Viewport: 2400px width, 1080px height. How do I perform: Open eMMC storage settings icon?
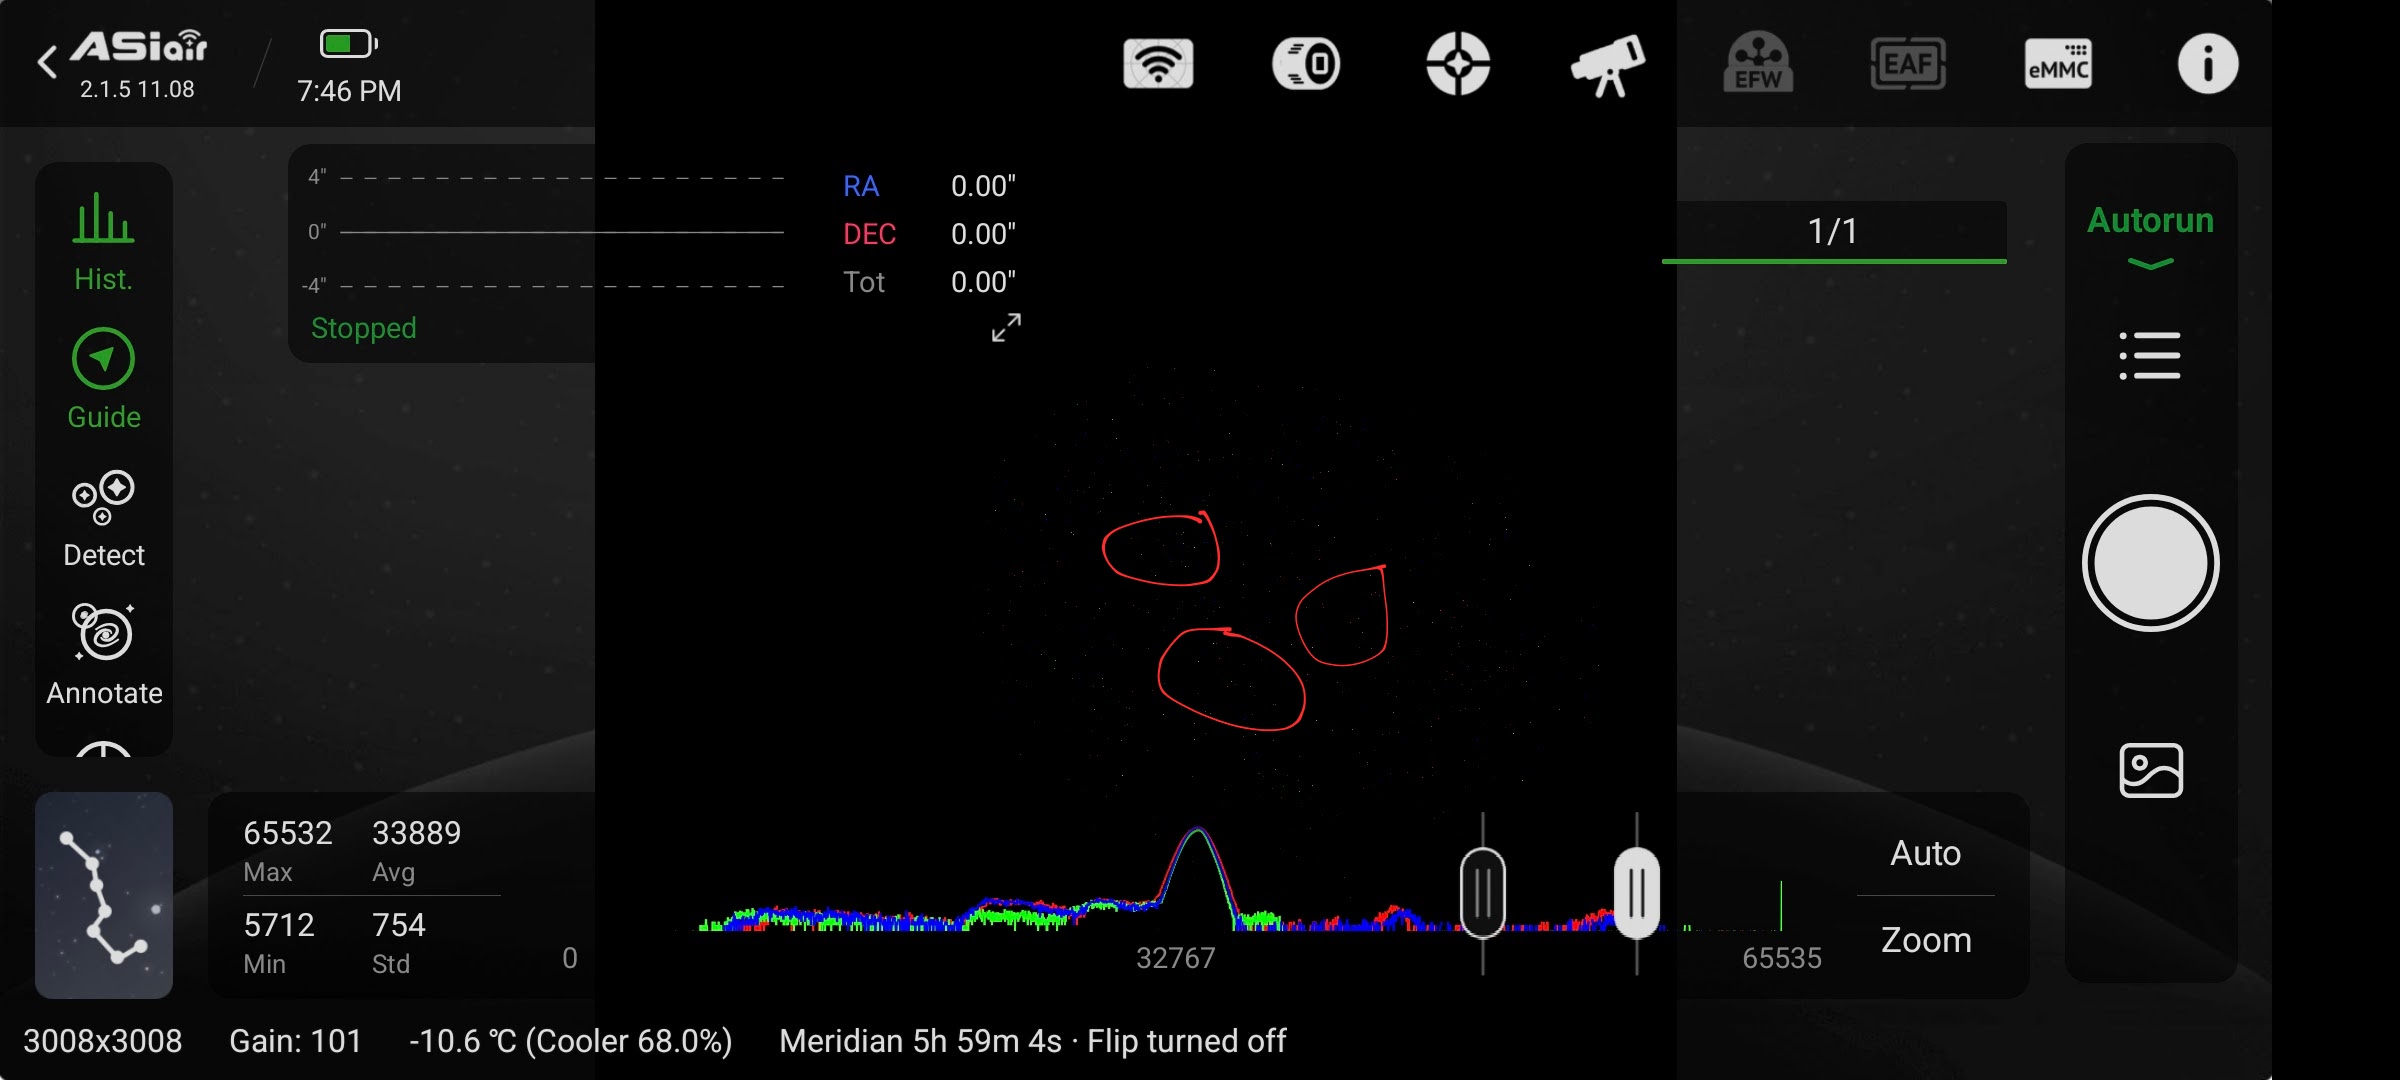[x=2058, y=64]
